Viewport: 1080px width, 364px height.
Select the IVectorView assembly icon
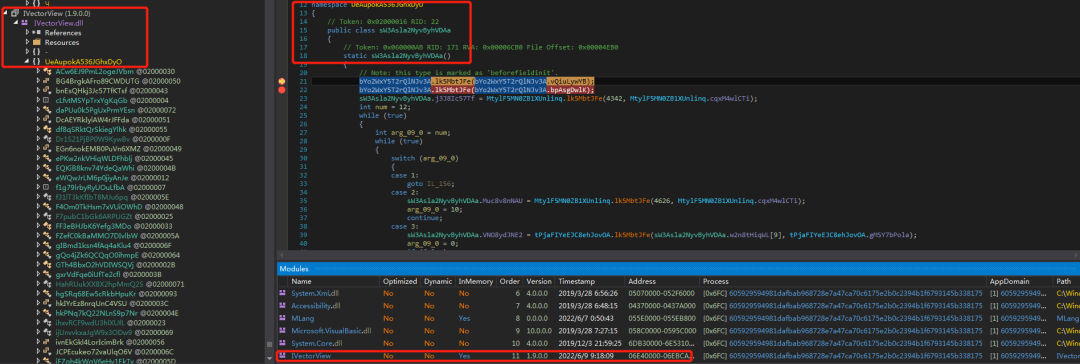point(15,13)
